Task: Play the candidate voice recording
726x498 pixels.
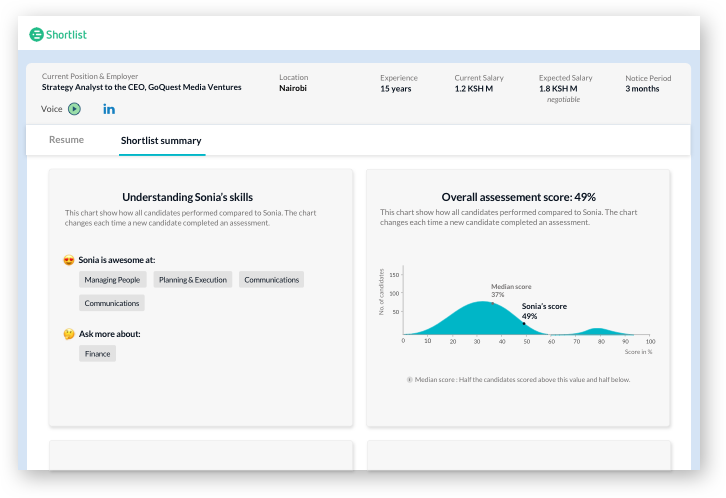Action: click(x=75, y=109)
